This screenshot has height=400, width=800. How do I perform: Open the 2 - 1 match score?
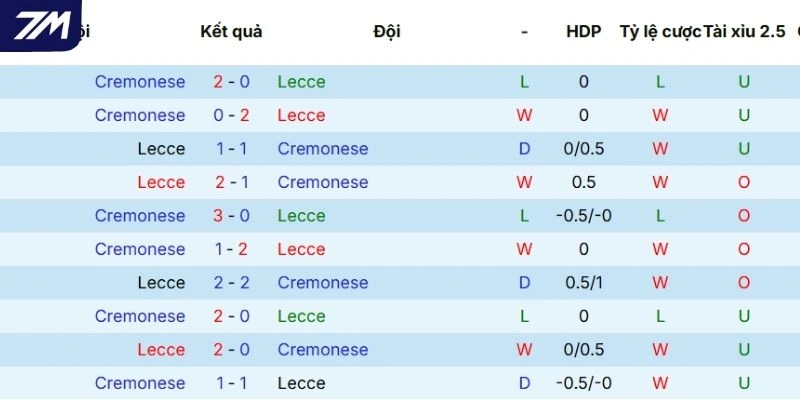click(231, 182)
